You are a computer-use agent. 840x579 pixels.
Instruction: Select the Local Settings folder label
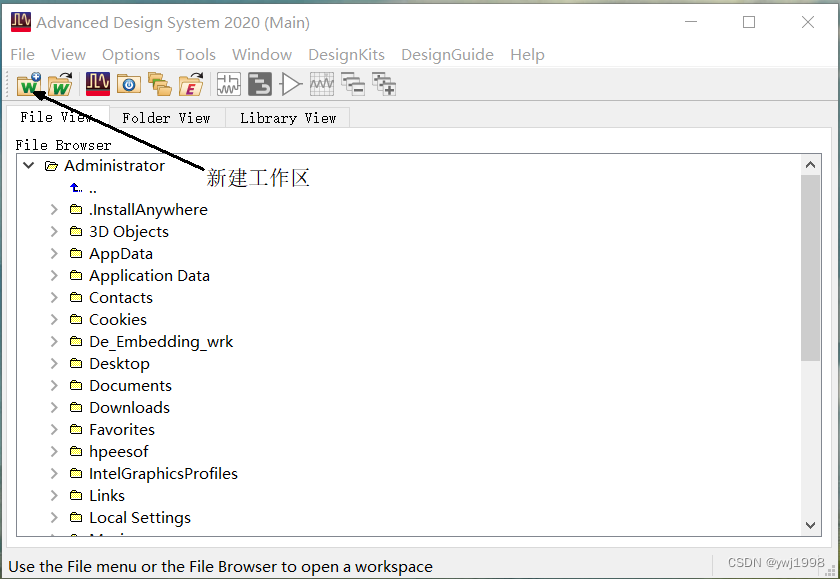coord(140,518)
